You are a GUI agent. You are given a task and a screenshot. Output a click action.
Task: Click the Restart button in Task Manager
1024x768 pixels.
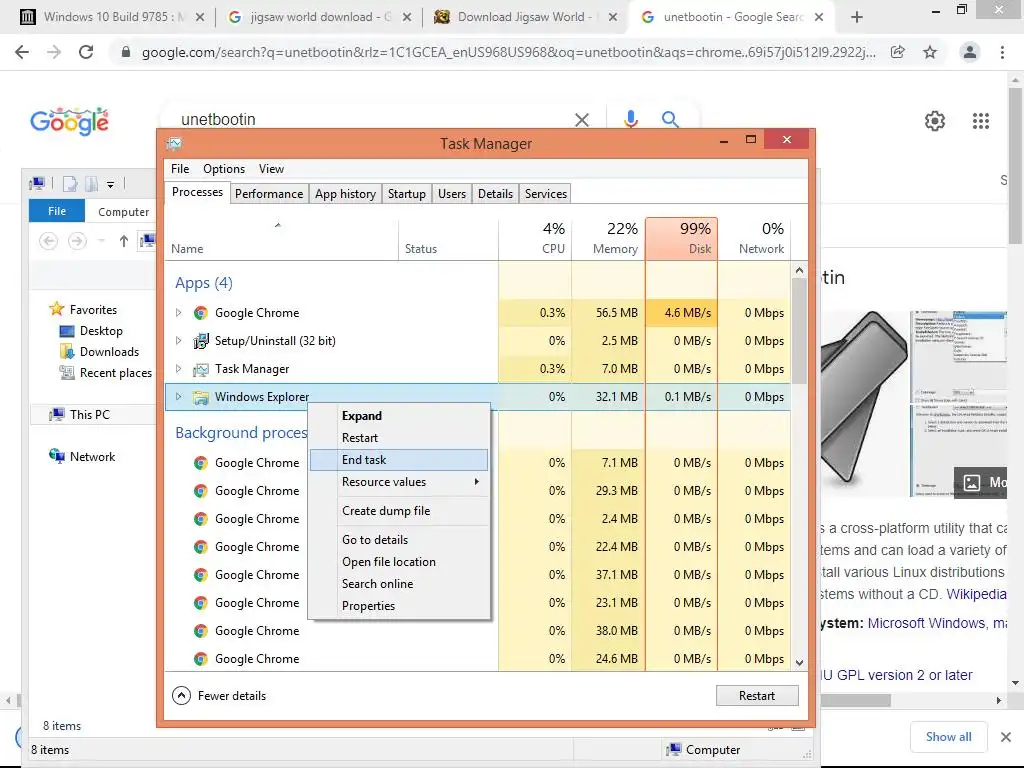point(757,696)
